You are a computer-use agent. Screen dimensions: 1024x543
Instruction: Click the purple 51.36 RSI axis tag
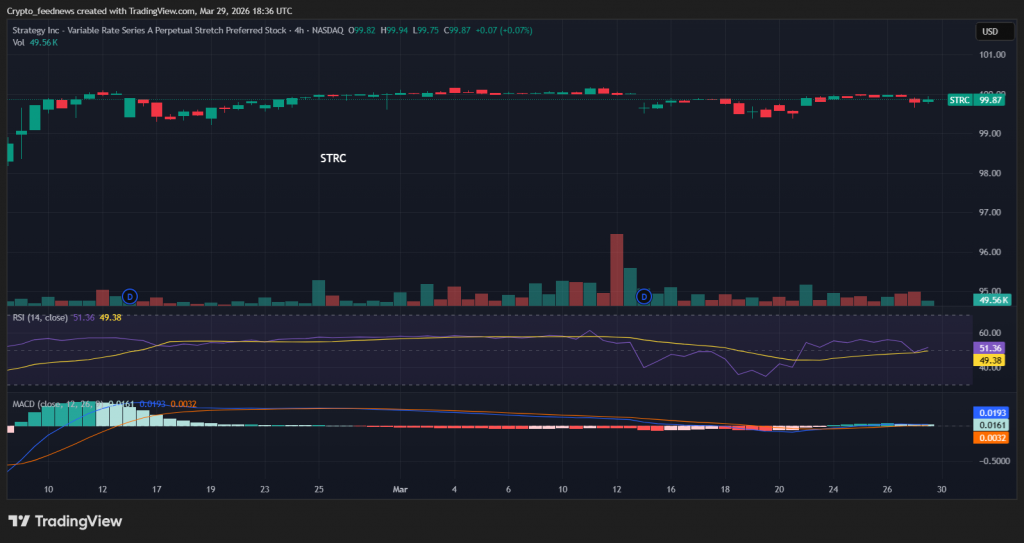(x=990, y=349)
